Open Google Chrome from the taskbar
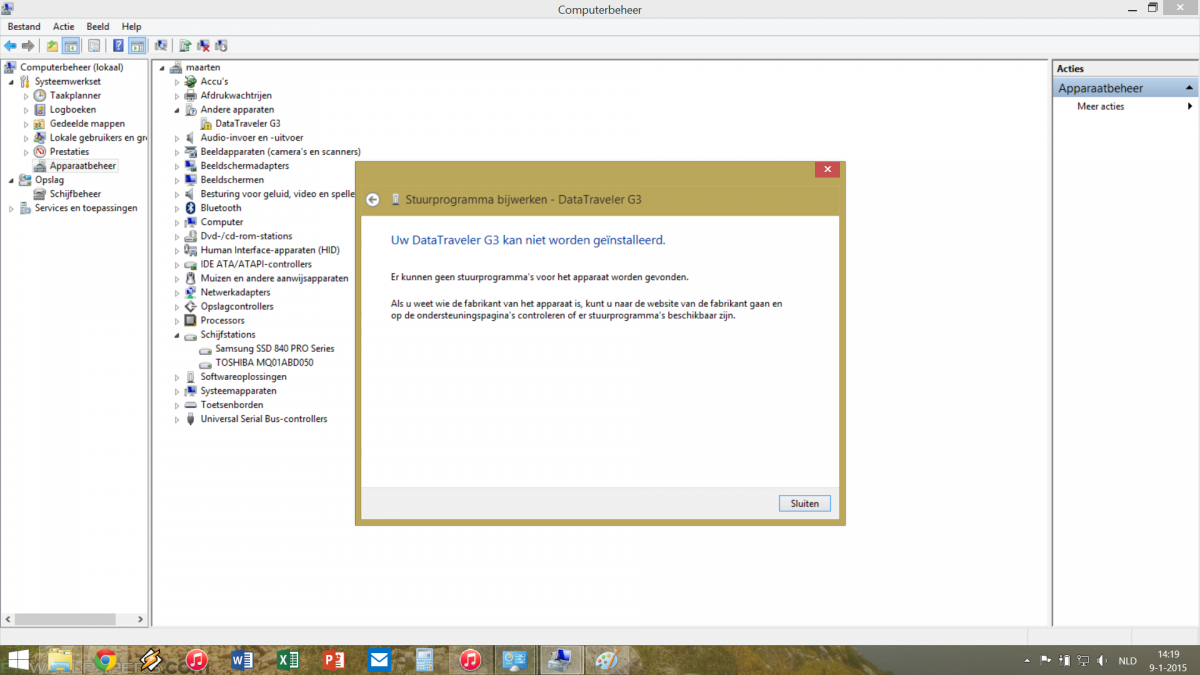Viewport: 1200px width, 675px height. click(x=106, y=660)
